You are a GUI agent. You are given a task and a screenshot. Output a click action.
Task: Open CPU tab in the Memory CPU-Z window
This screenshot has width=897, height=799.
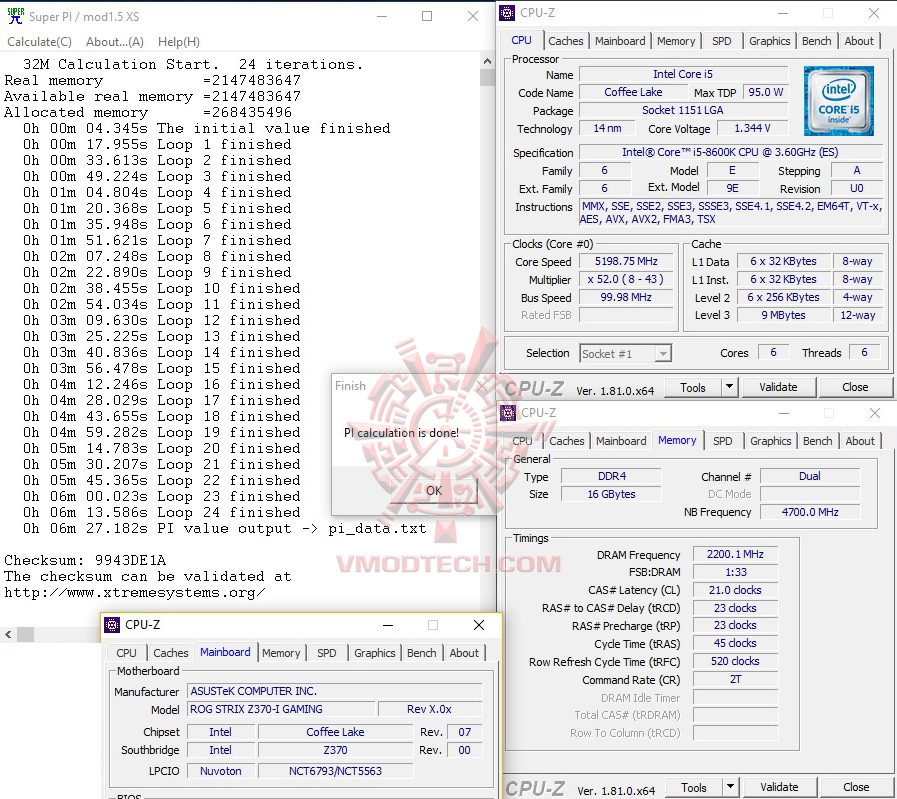pyautogui.click(x=522, y=441)
